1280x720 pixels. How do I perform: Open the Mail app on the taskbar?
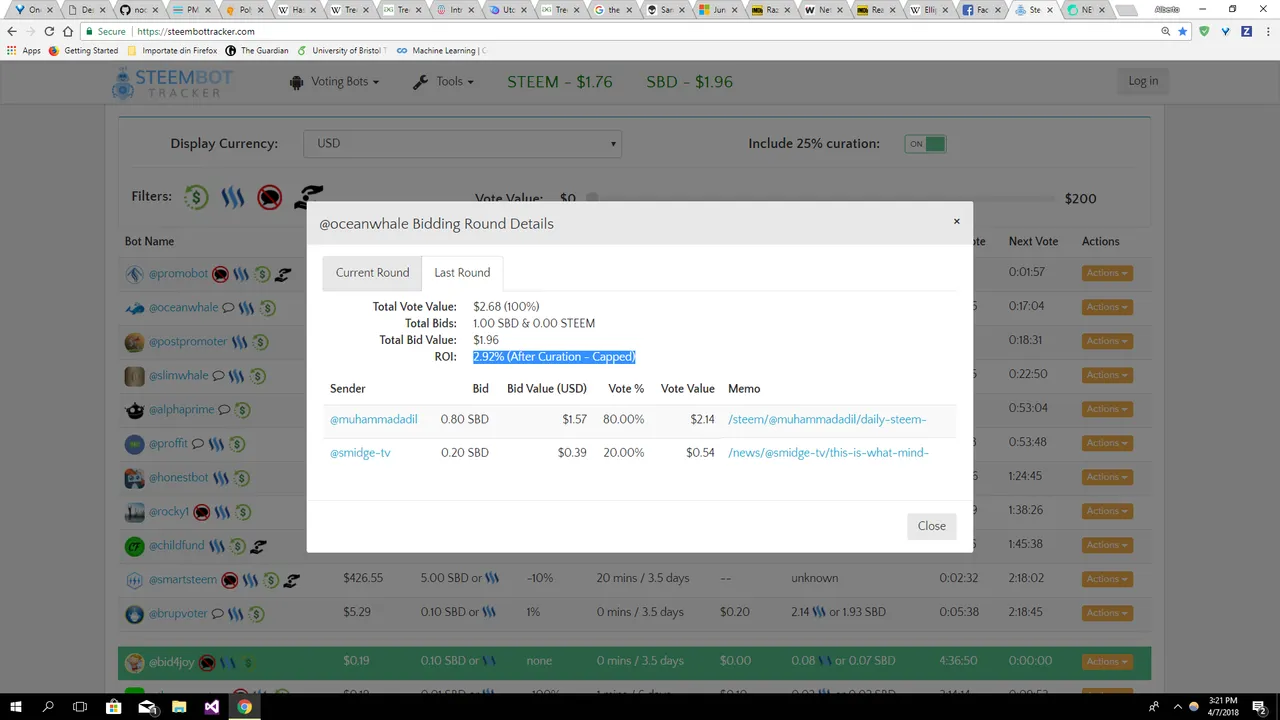[147, 707]
